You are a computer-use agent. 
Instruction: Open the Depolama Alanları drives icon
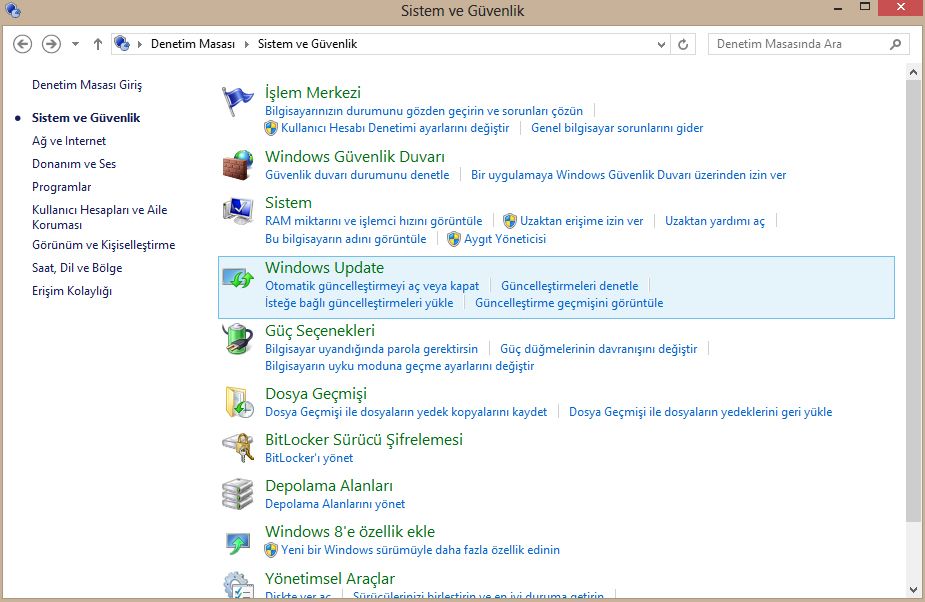[238, 494]
